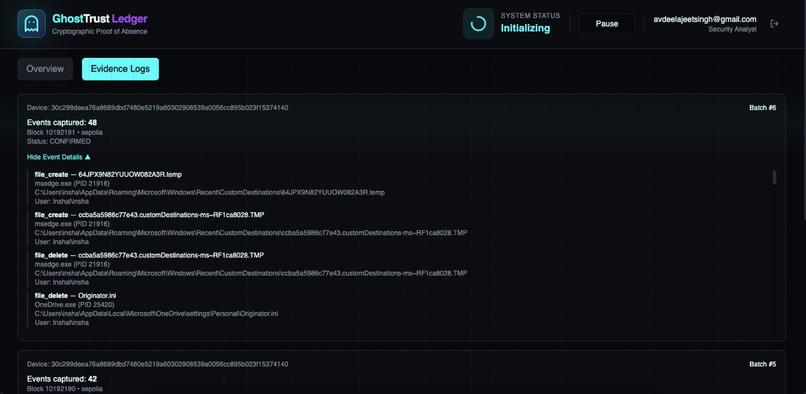This screenshot has height=394, width=806.
Task: Click the Batch #6 label
Action: pos(762,108)
